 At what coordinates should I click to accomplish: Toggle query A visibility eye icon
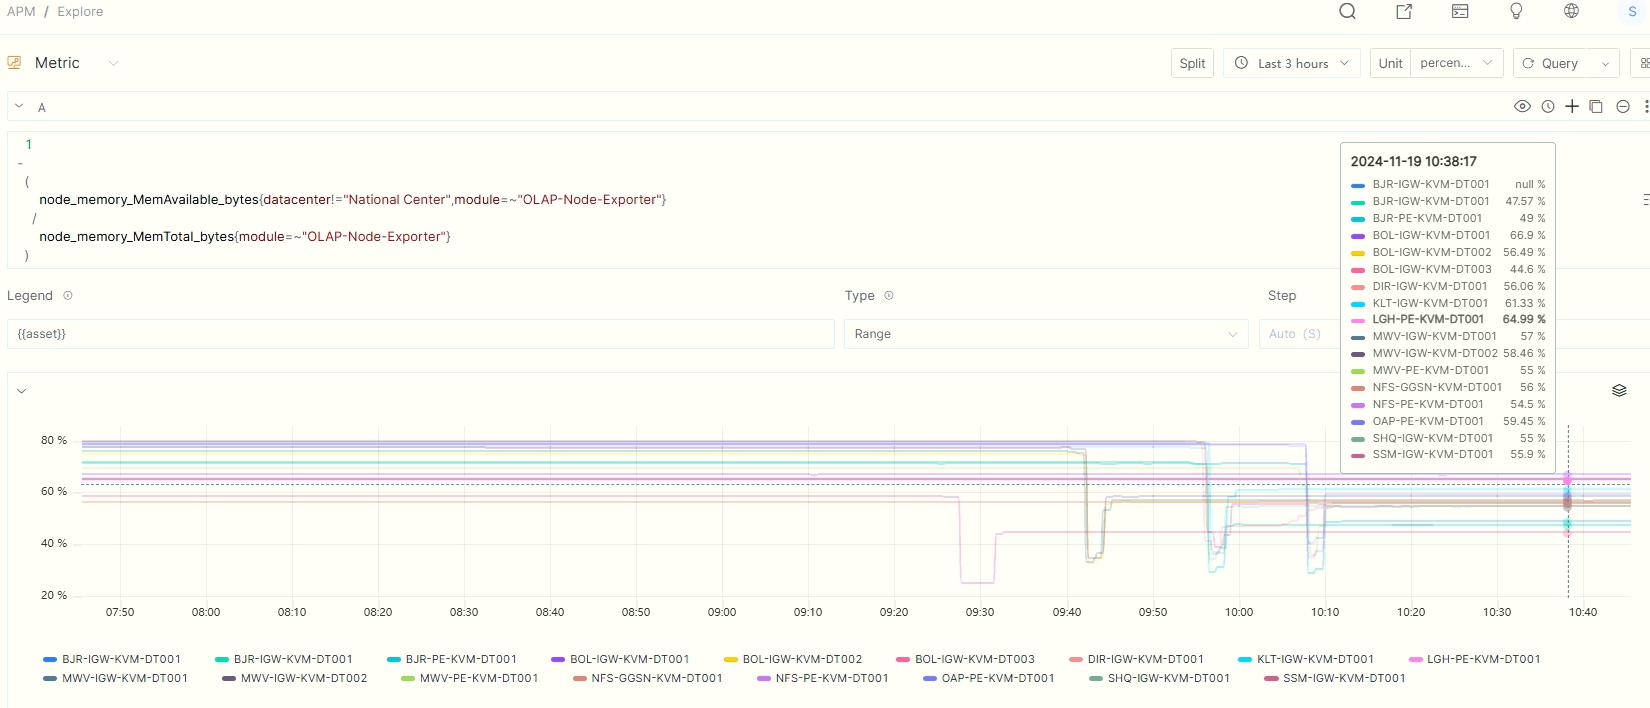1522,106
